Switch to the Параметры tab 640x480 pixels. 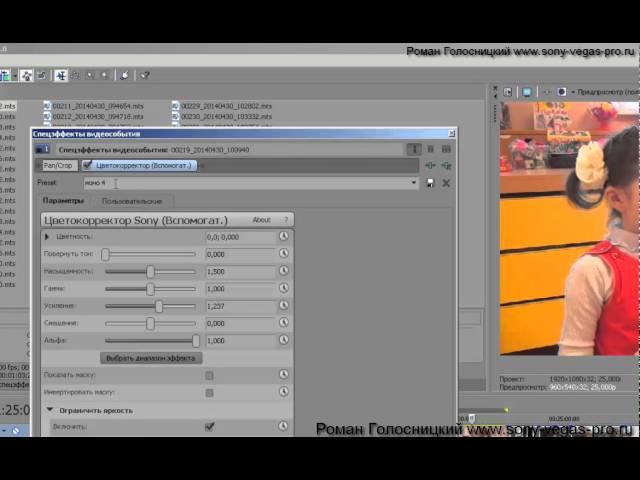[63, 201]
